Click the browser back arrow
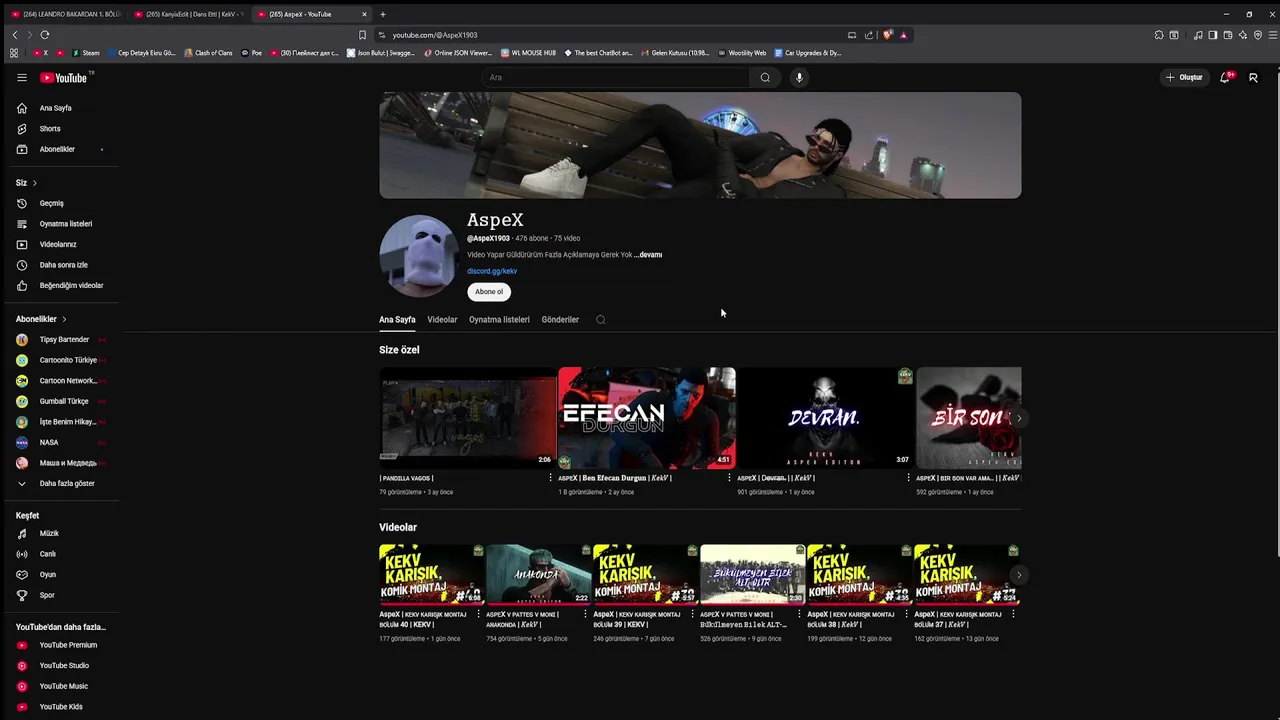1280x720 pixels. click(x=14, y=35)
